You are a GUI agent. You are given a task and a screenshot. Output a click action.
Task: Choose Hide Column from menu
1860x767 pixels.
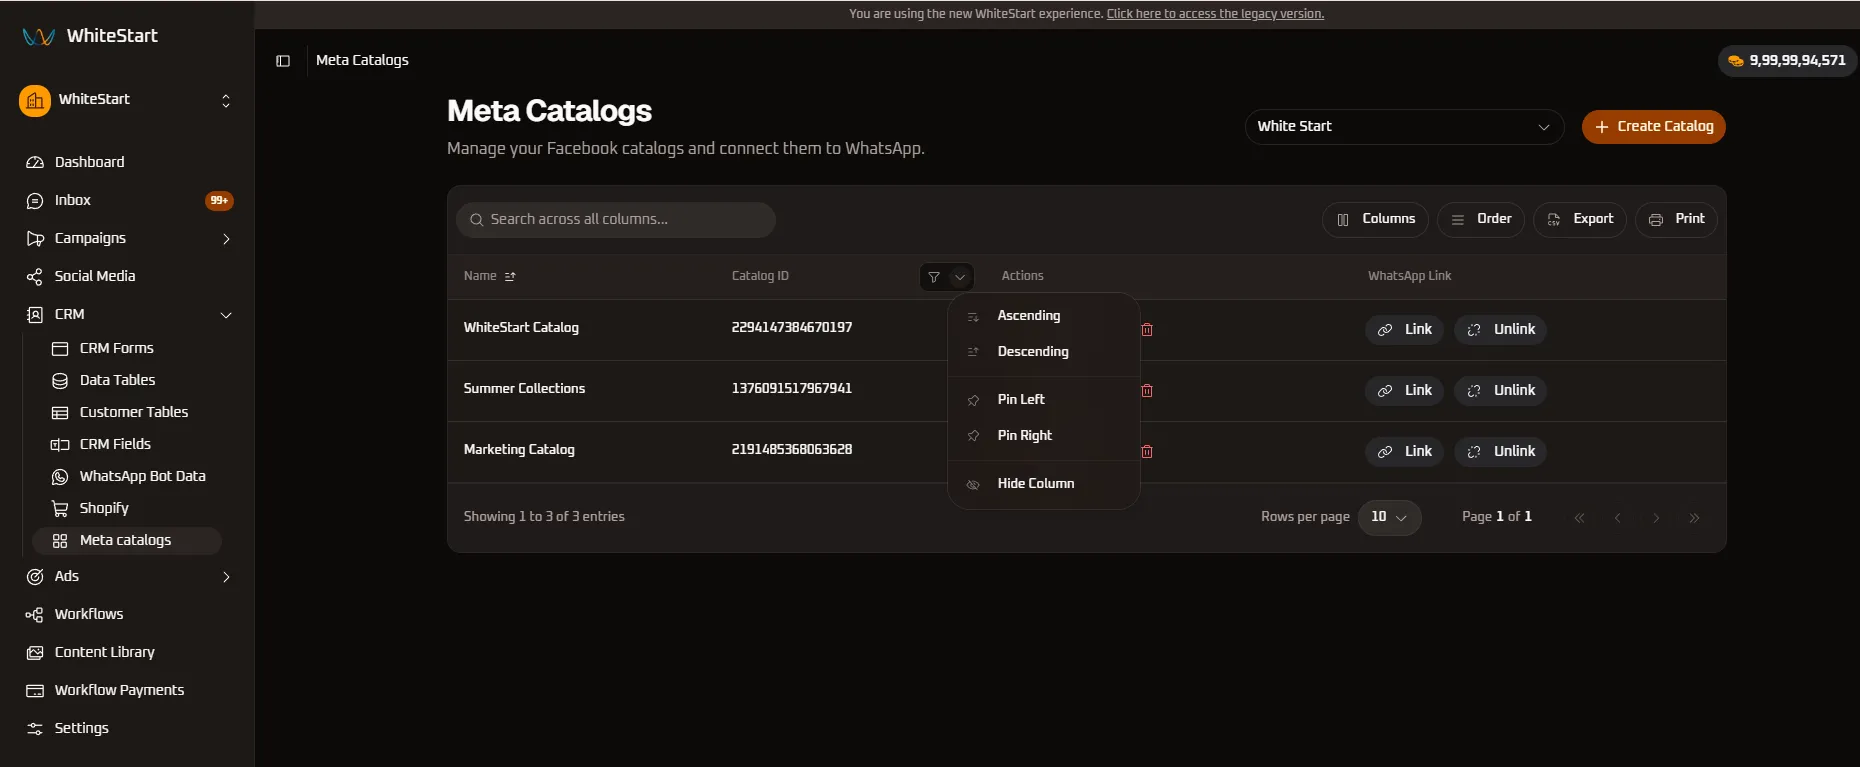[x=1043, y=484]
